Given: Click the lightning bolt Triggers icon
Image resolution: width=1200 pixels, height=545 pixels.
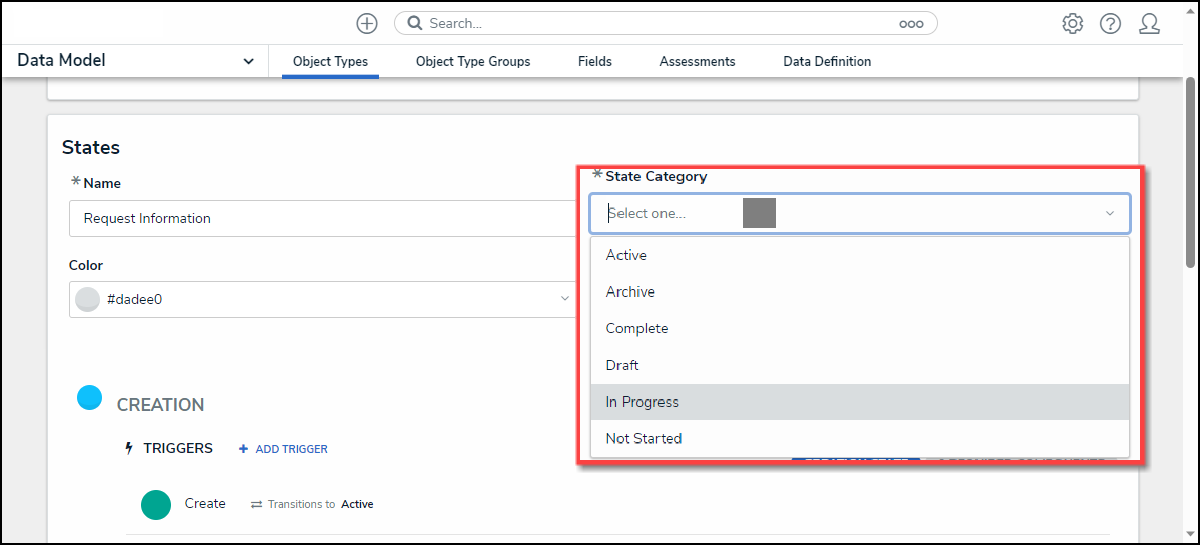Looking at the screenshot, I should (128, 449).
